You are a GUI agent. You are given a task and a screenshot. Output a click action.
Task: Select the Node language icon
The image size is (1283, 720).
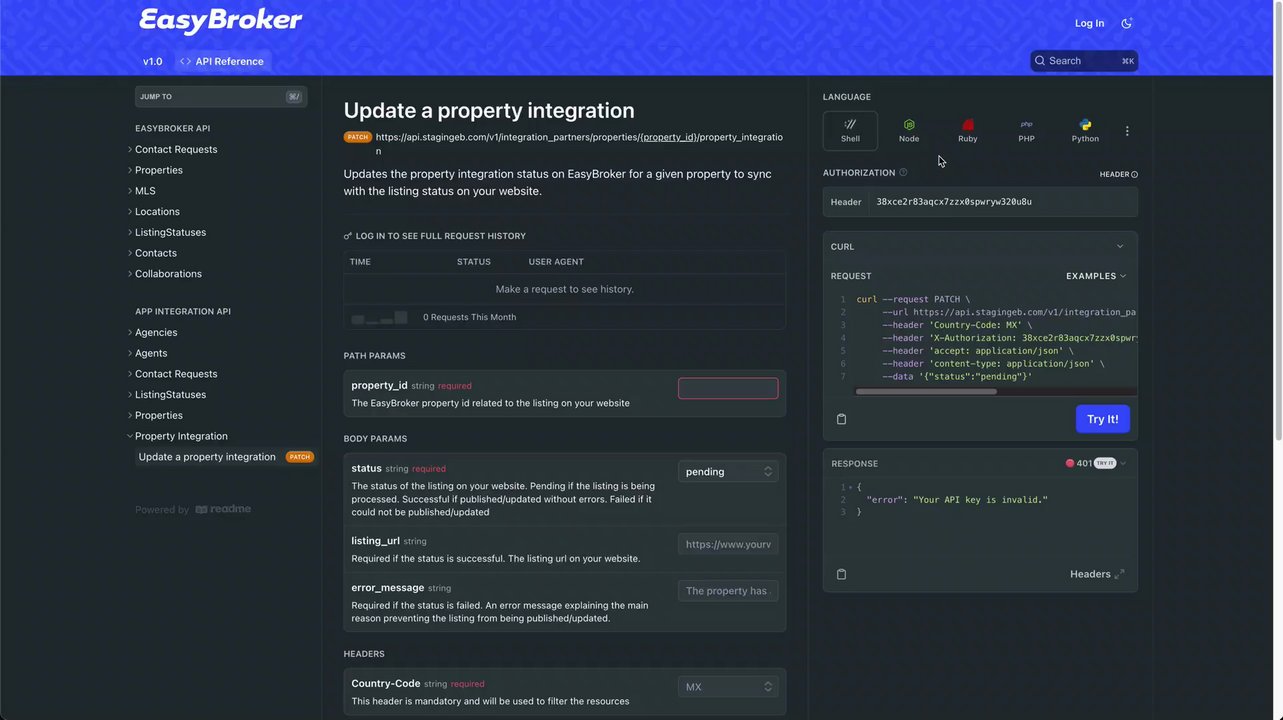click(909, 130)
